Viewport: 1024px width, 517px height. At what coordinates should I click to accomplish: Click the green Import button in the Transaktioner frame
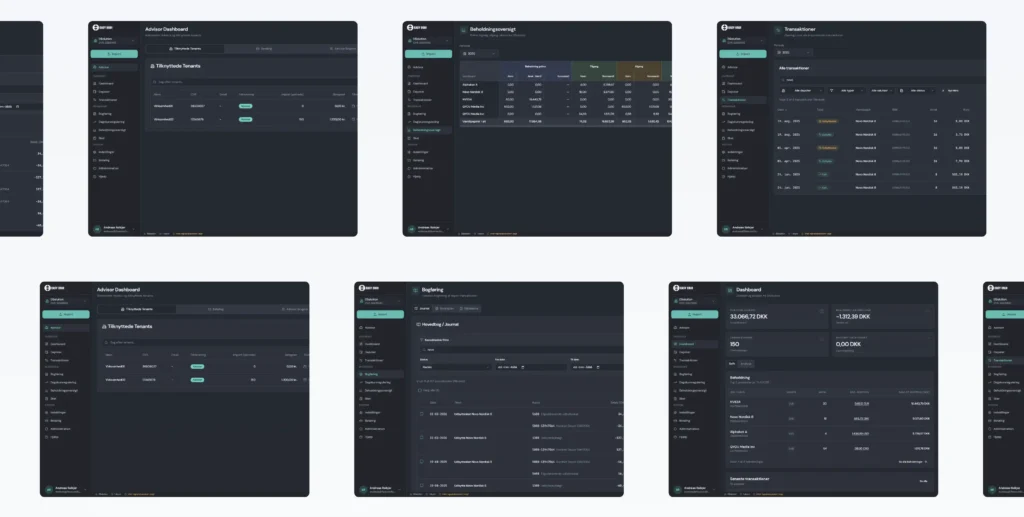743,54
